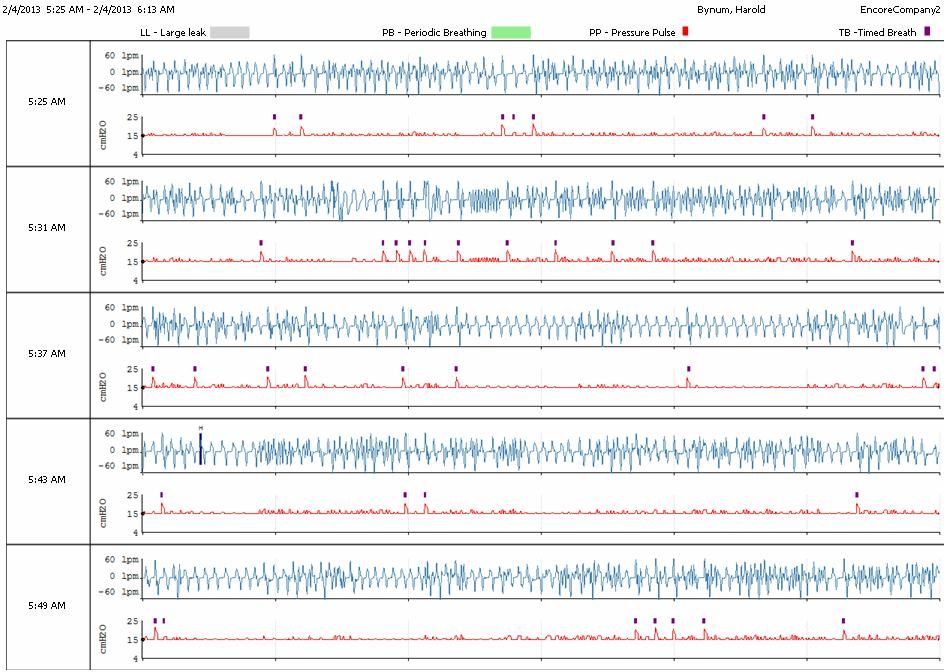Select the 5:37 AM time row label
This screenshot has width=944, height=672.
47,354
